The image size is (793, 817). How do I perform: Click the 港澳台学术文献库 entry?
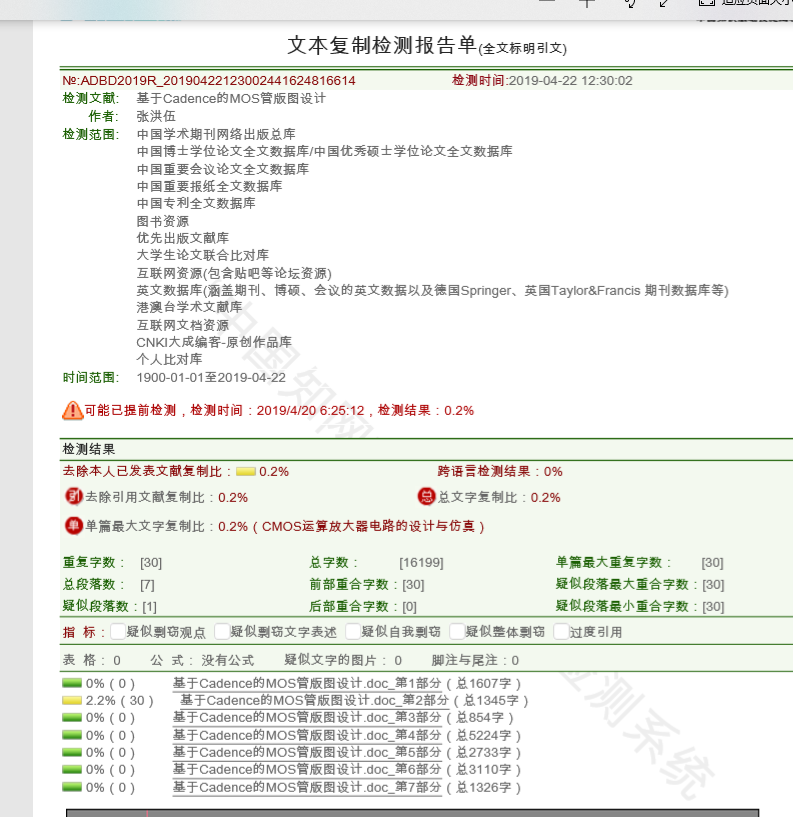pos(189,307)
